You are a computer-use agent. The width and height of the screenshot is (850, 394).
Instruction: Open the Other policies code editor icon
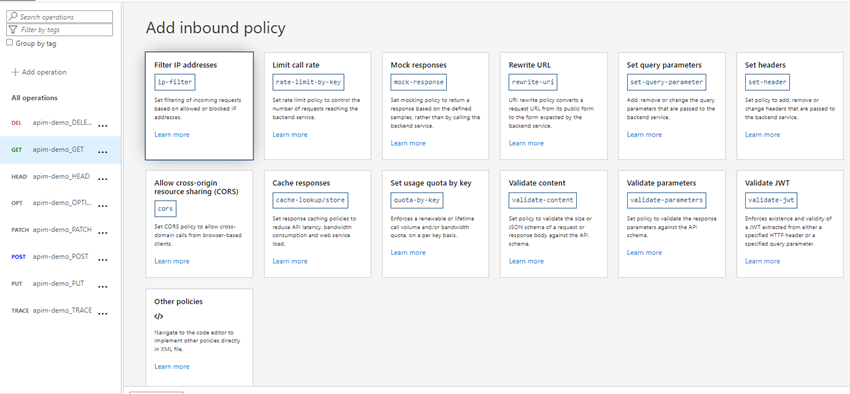pyautogui.click(x=158, y=317)
